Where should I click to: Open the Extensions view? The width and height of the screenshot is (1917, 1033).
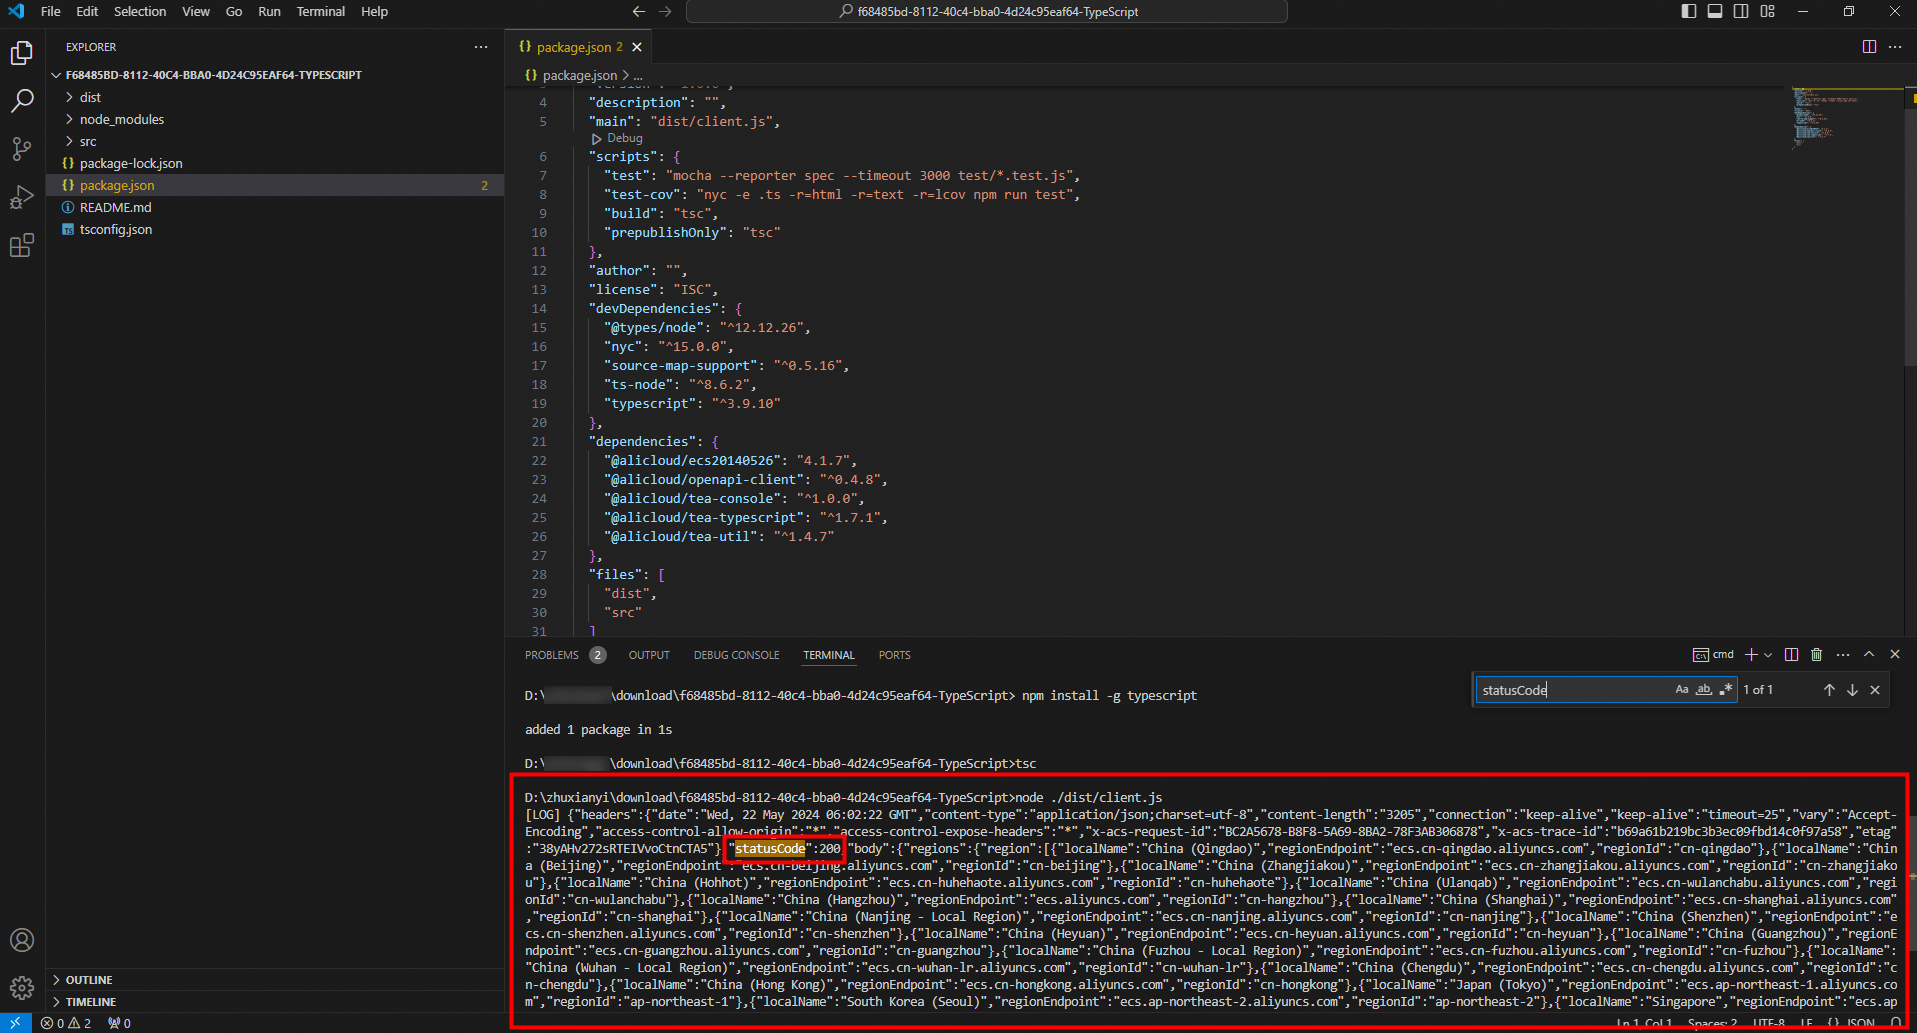pos(22,245)
